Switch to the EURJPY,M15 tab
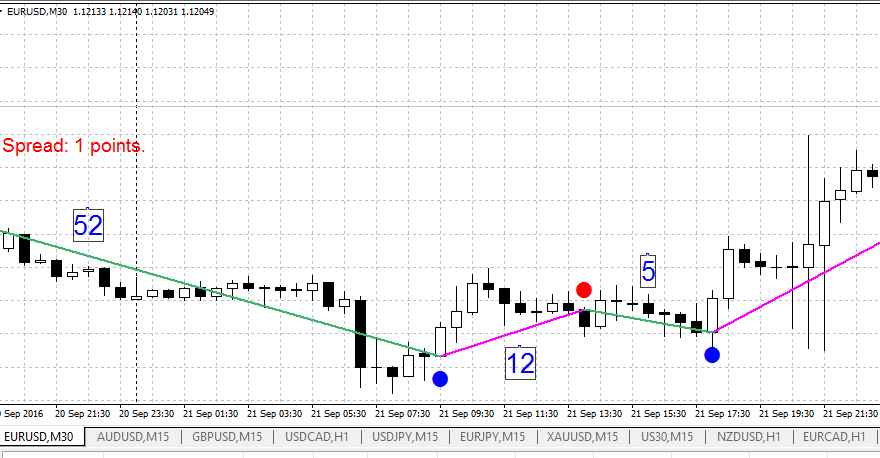This screenshot has width=880, height=458. click(x=492, y=437)
